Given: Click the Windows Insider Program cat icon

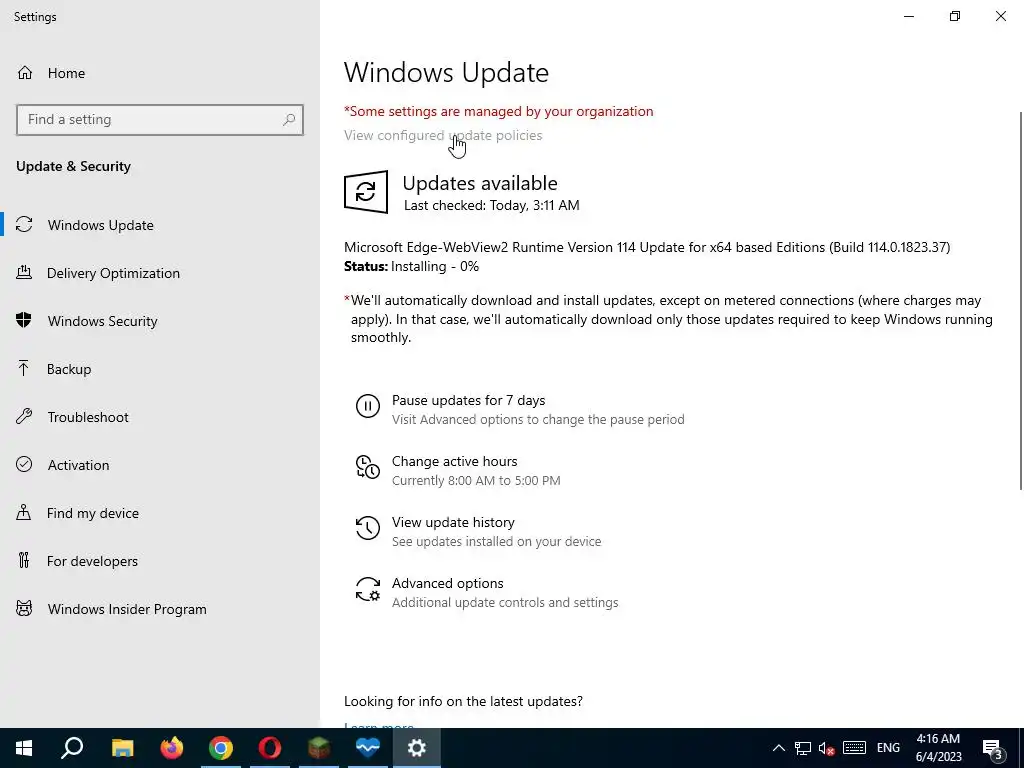Looking at the screenshot, I should 24,609.
